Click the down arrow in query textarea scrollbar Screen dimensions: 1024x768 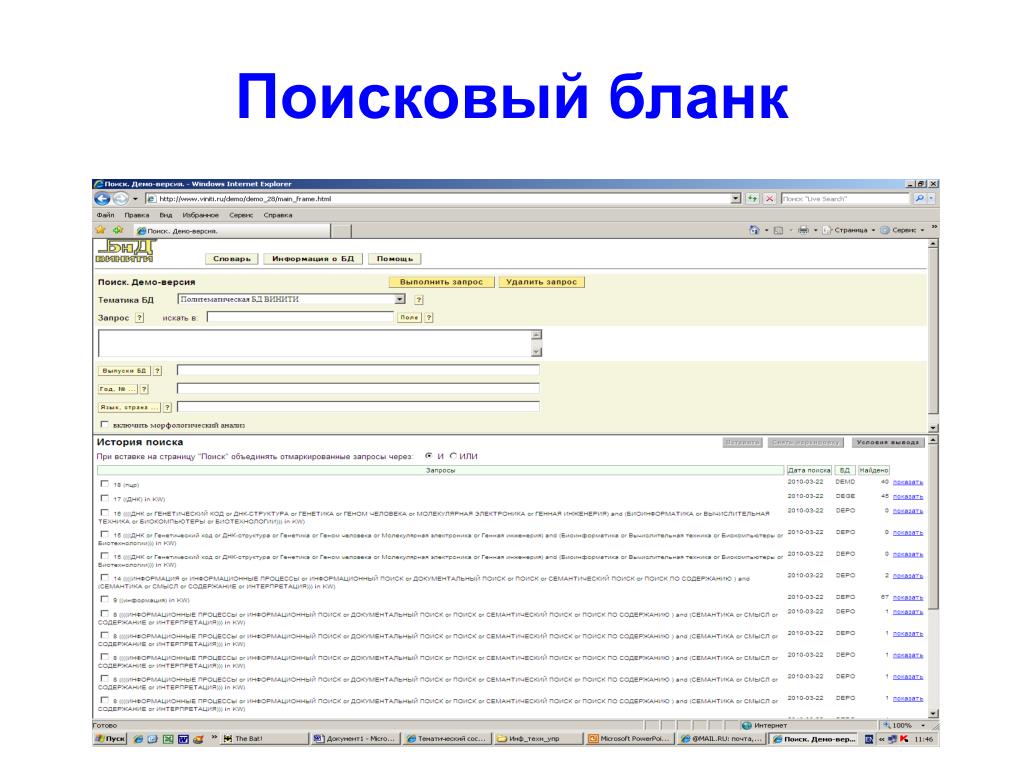pos(536,352)
